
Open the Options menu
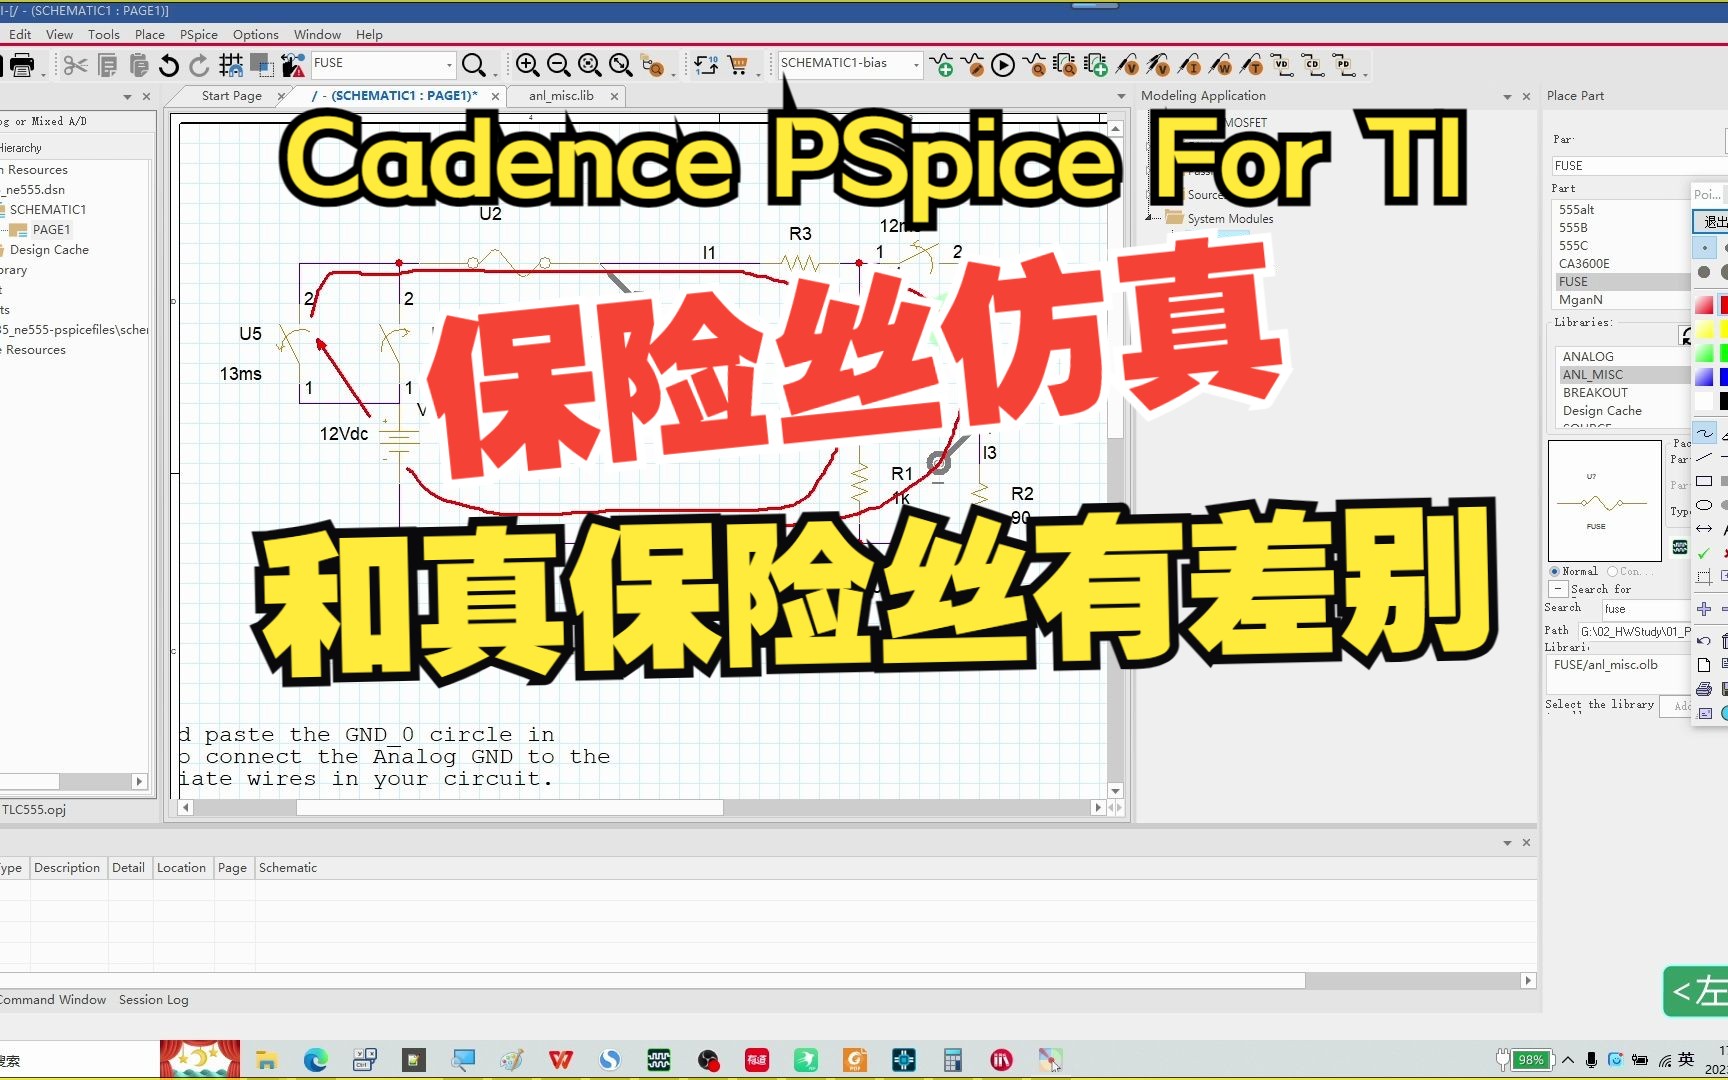point(256,34)
